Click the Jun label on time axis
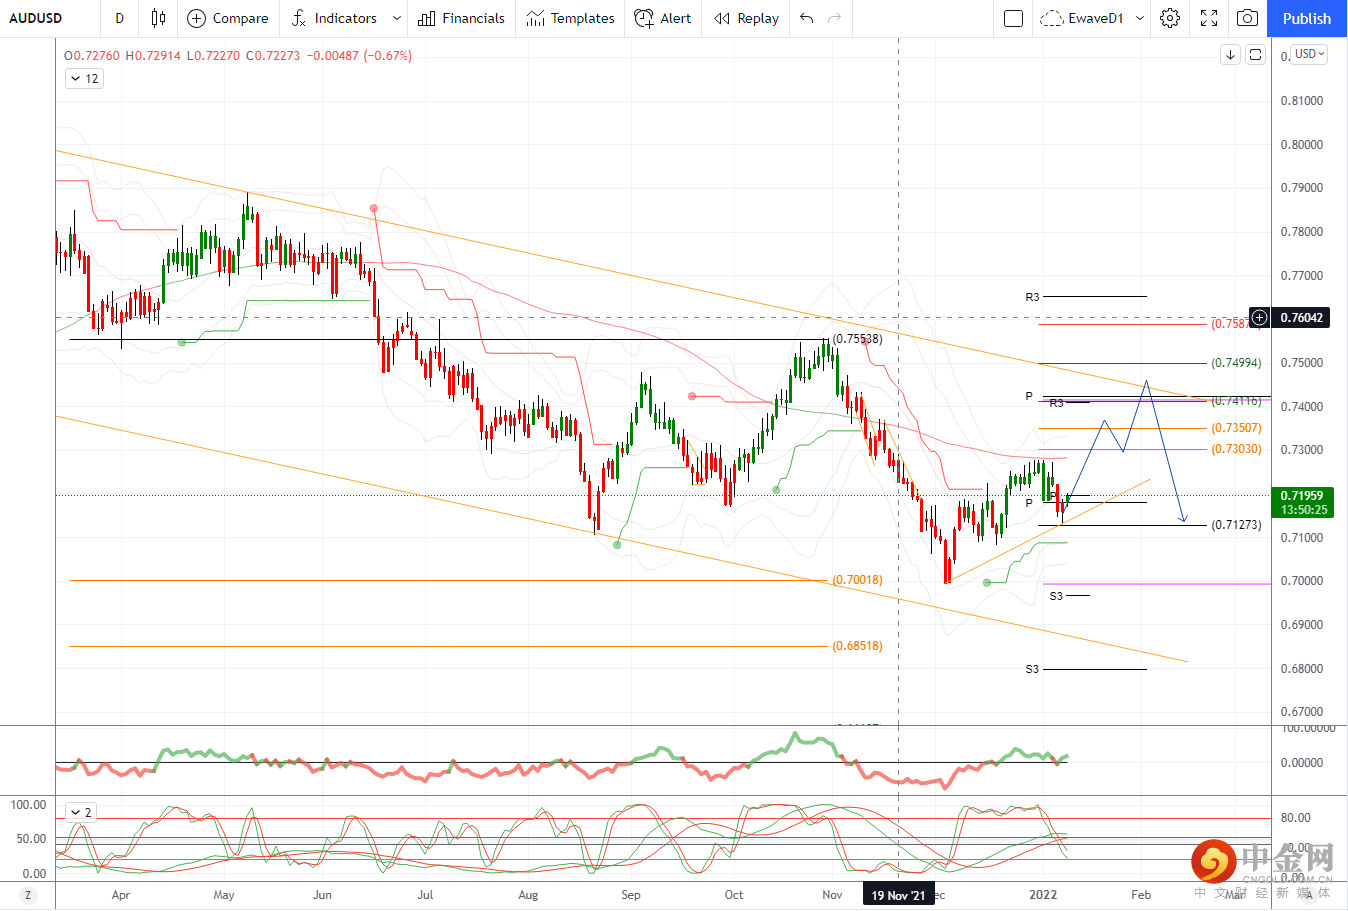The height and width of the screenshot is (911, 1348). coord(322,895)
